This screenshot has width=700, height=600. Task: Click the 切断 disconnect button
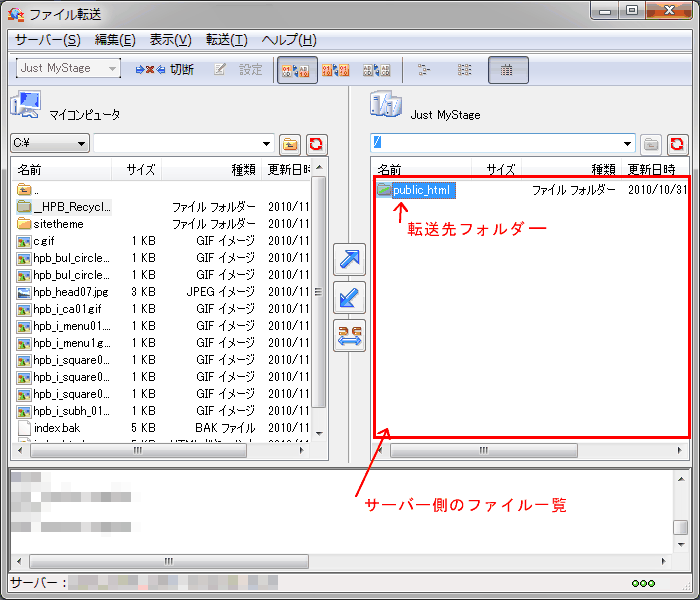pos(165,69)
